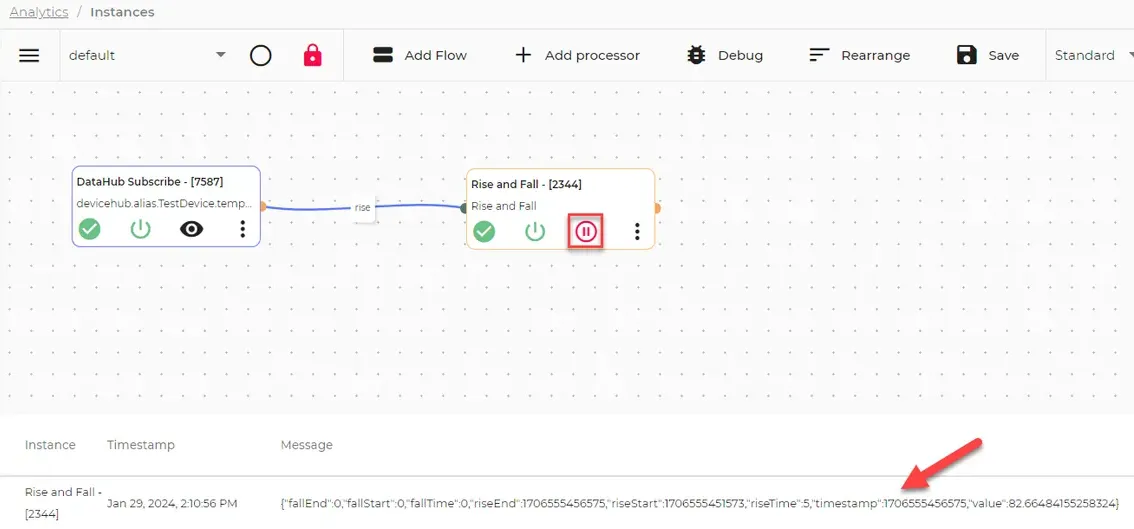Rearrange the processors
The height and width of the screenshot is (529, 1134).
(x=859, y=55)
